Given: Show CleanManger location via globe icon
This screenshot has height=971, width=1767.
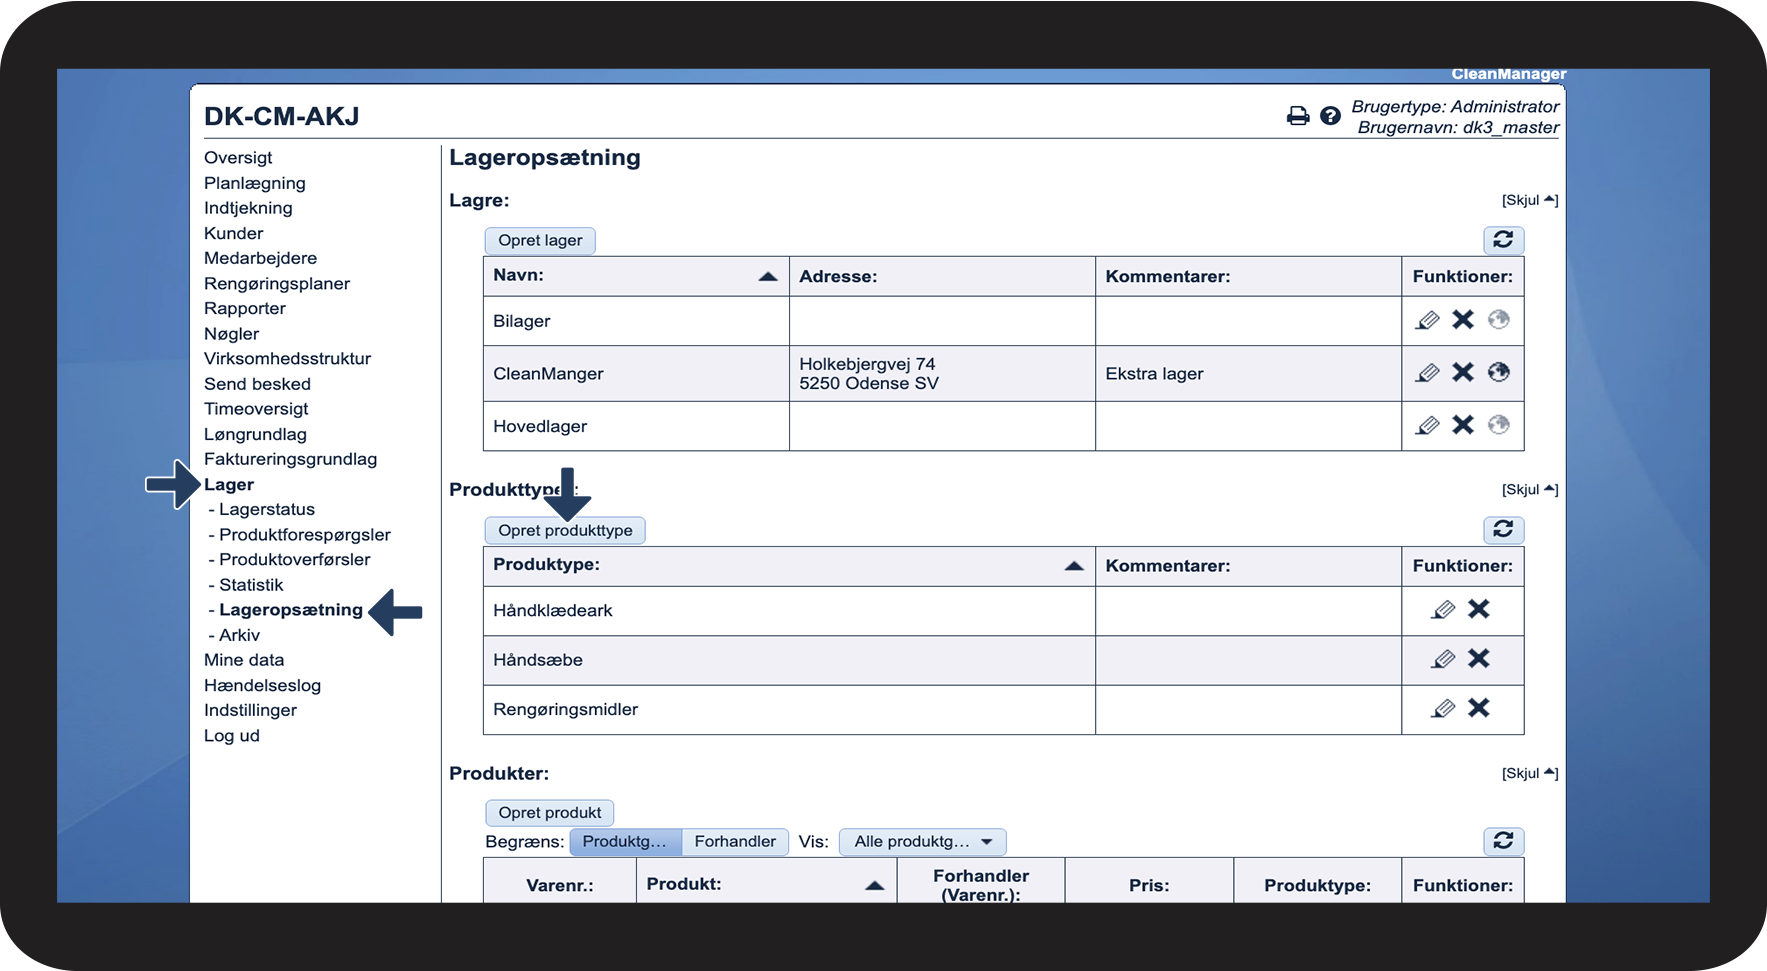Looking at the screenshot, I should point(1498,373).
